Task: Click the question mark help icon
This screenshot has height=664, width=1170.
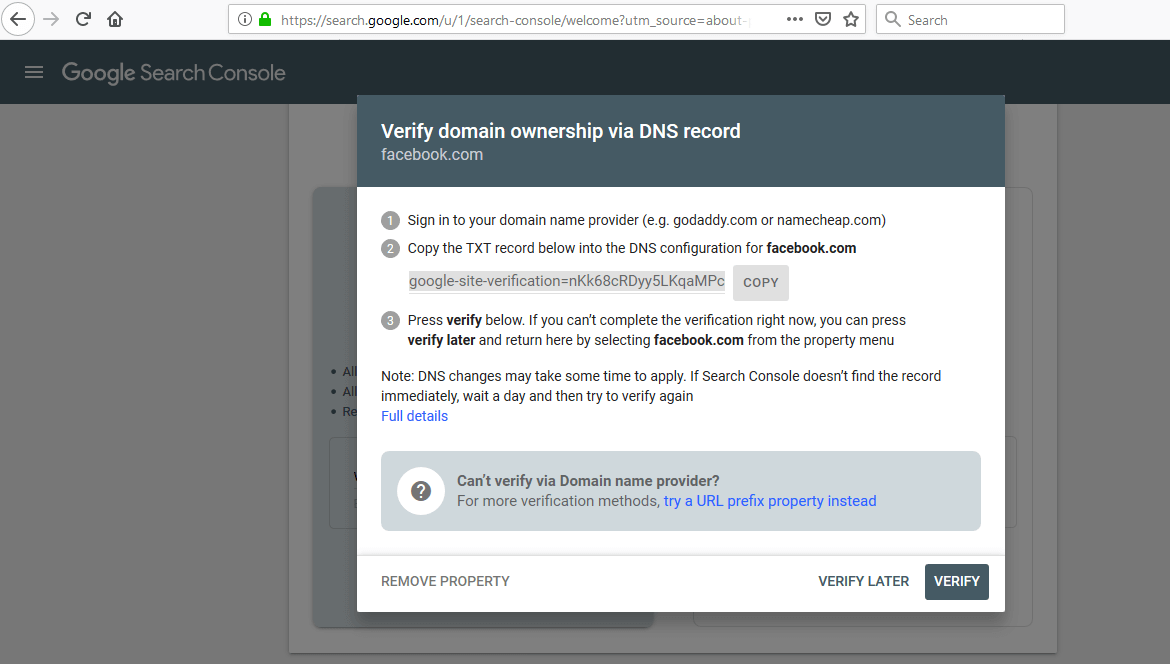Action: pos(421,491)
